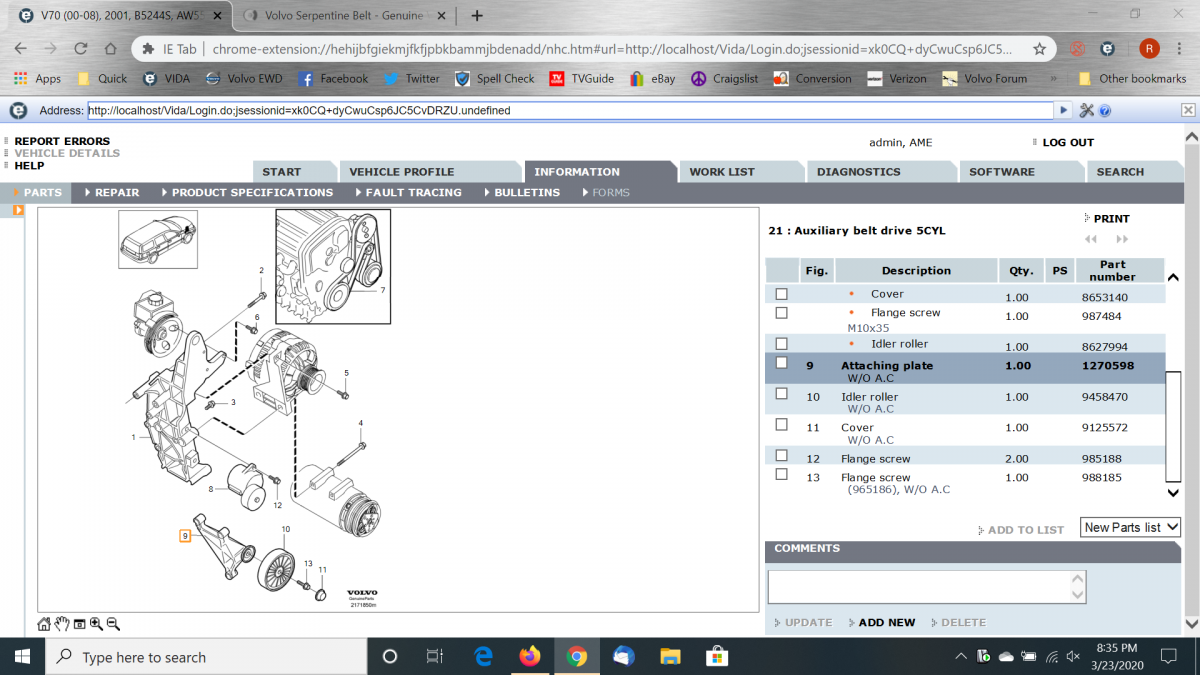Click the fit-to-window icon below diagram
This screenshot has width=1200, height=675.
click(79, 624)
